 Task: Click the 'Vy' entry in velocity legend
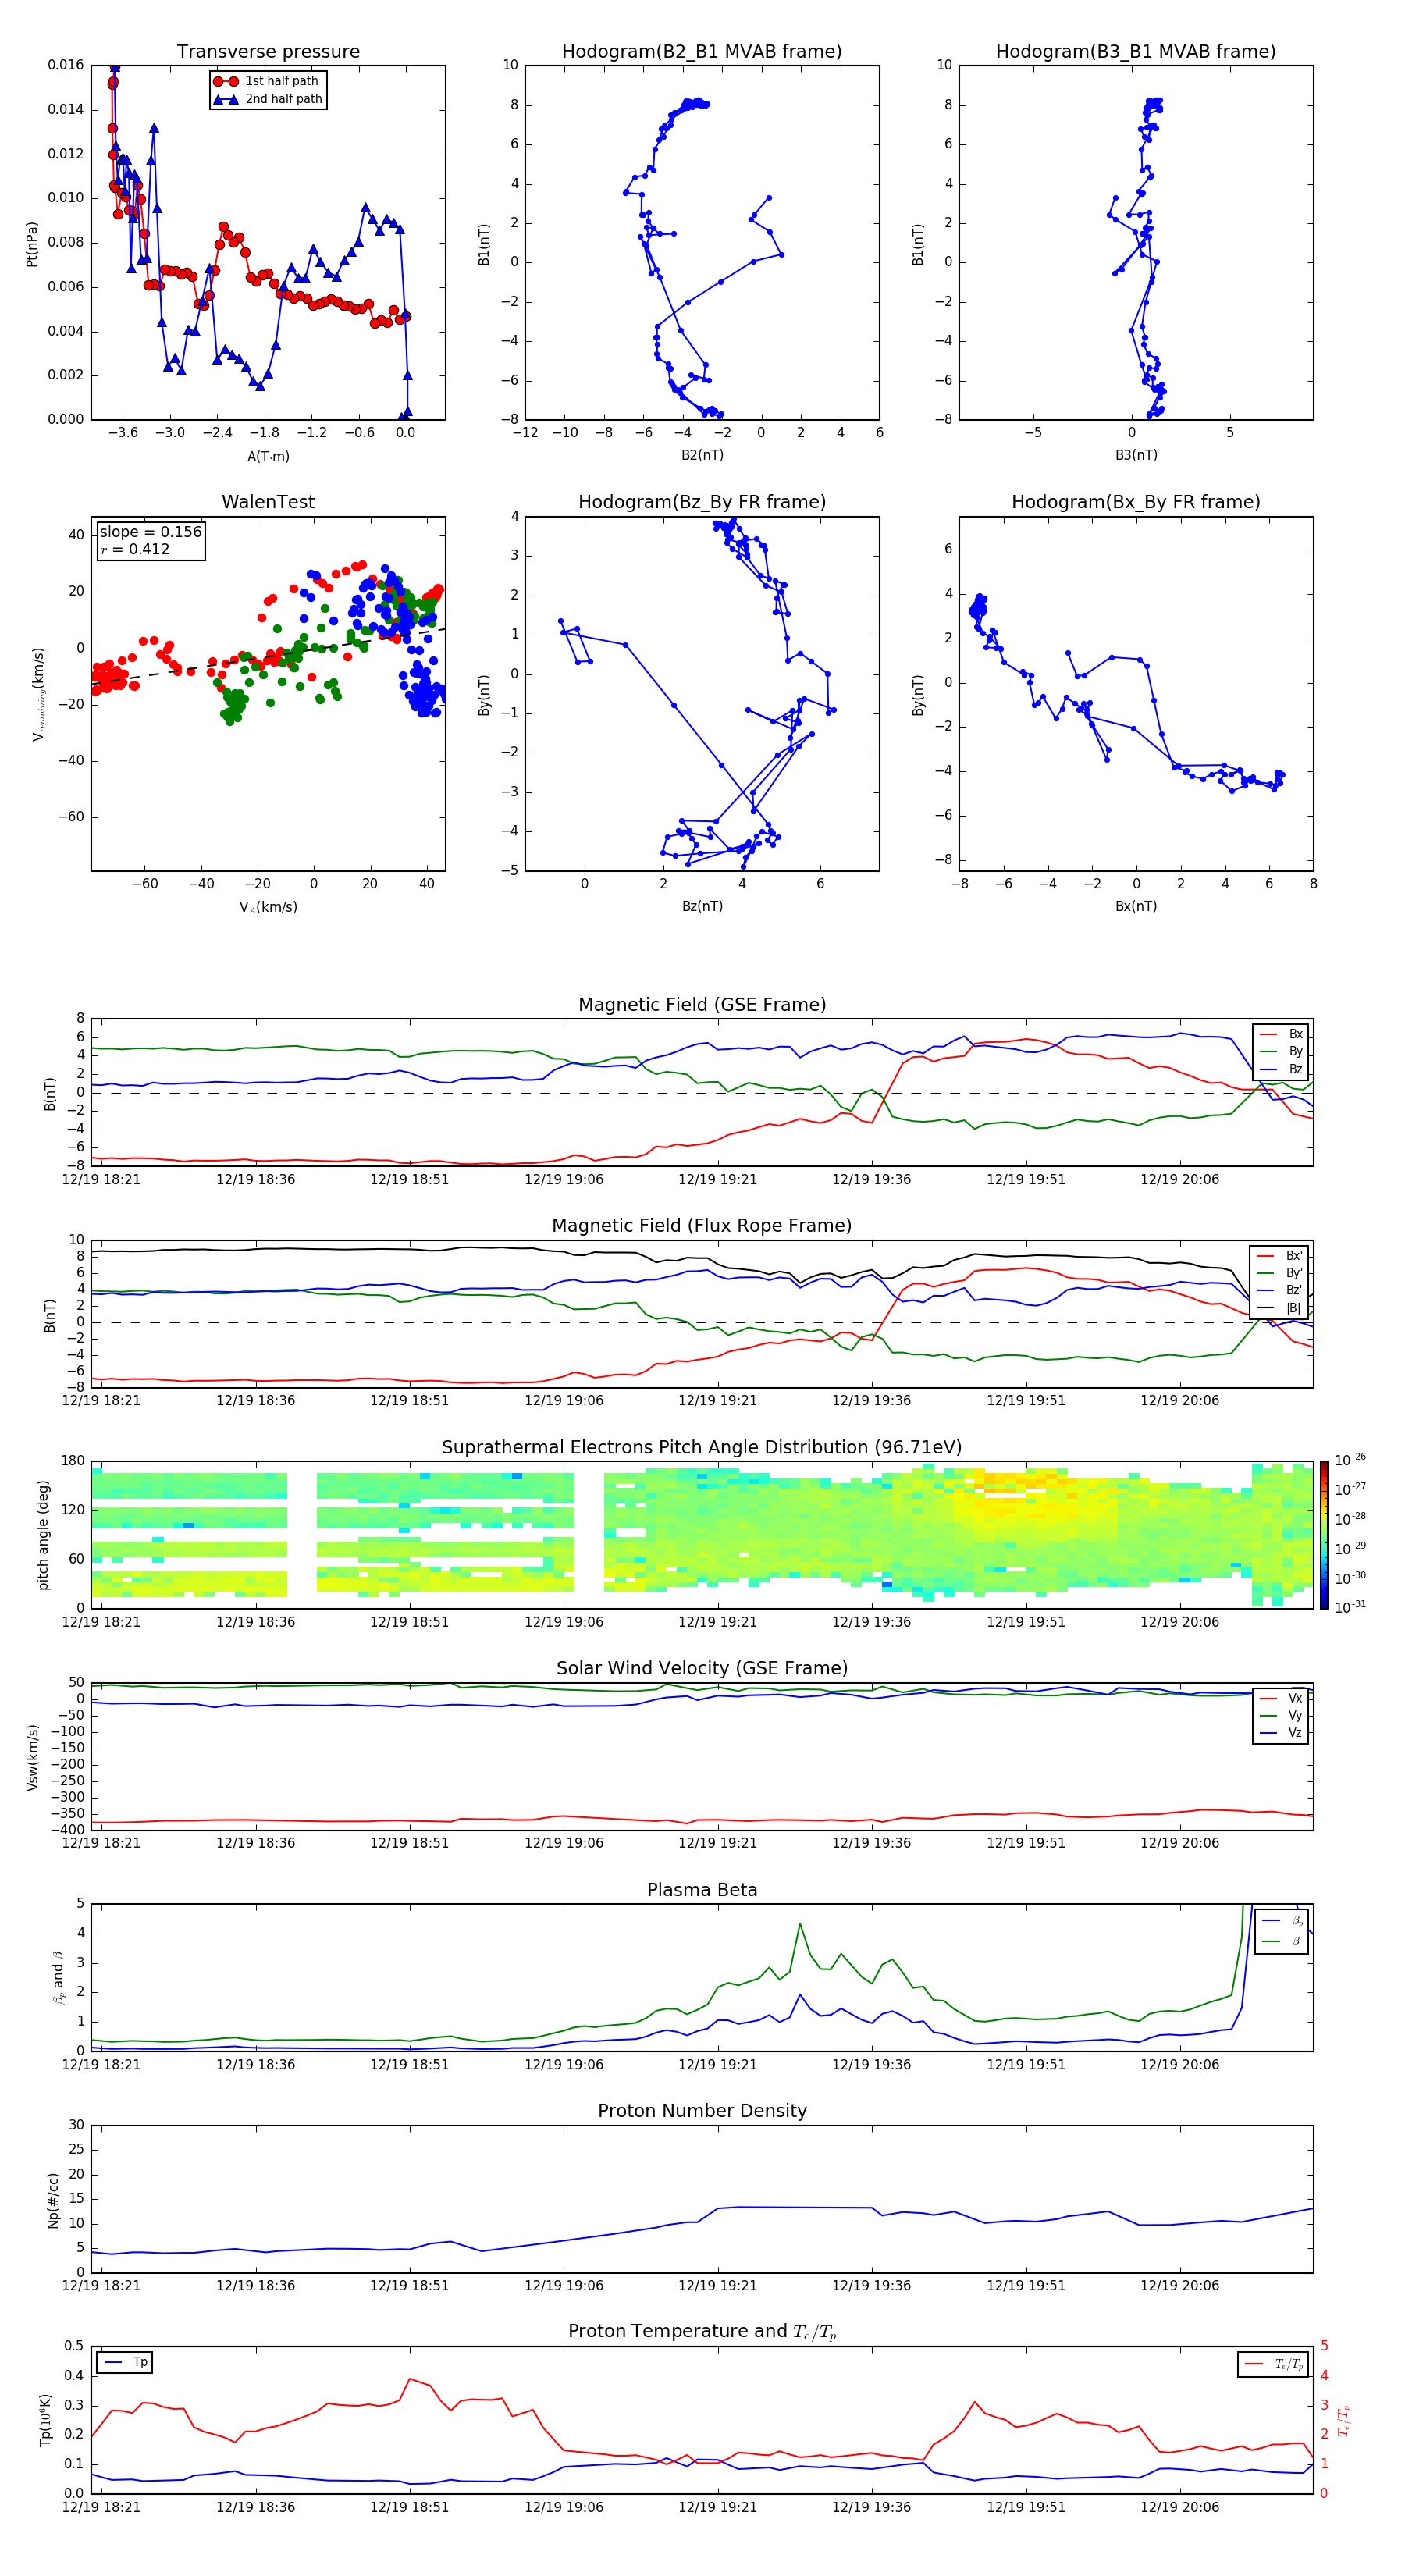tap(1281, 1715)
